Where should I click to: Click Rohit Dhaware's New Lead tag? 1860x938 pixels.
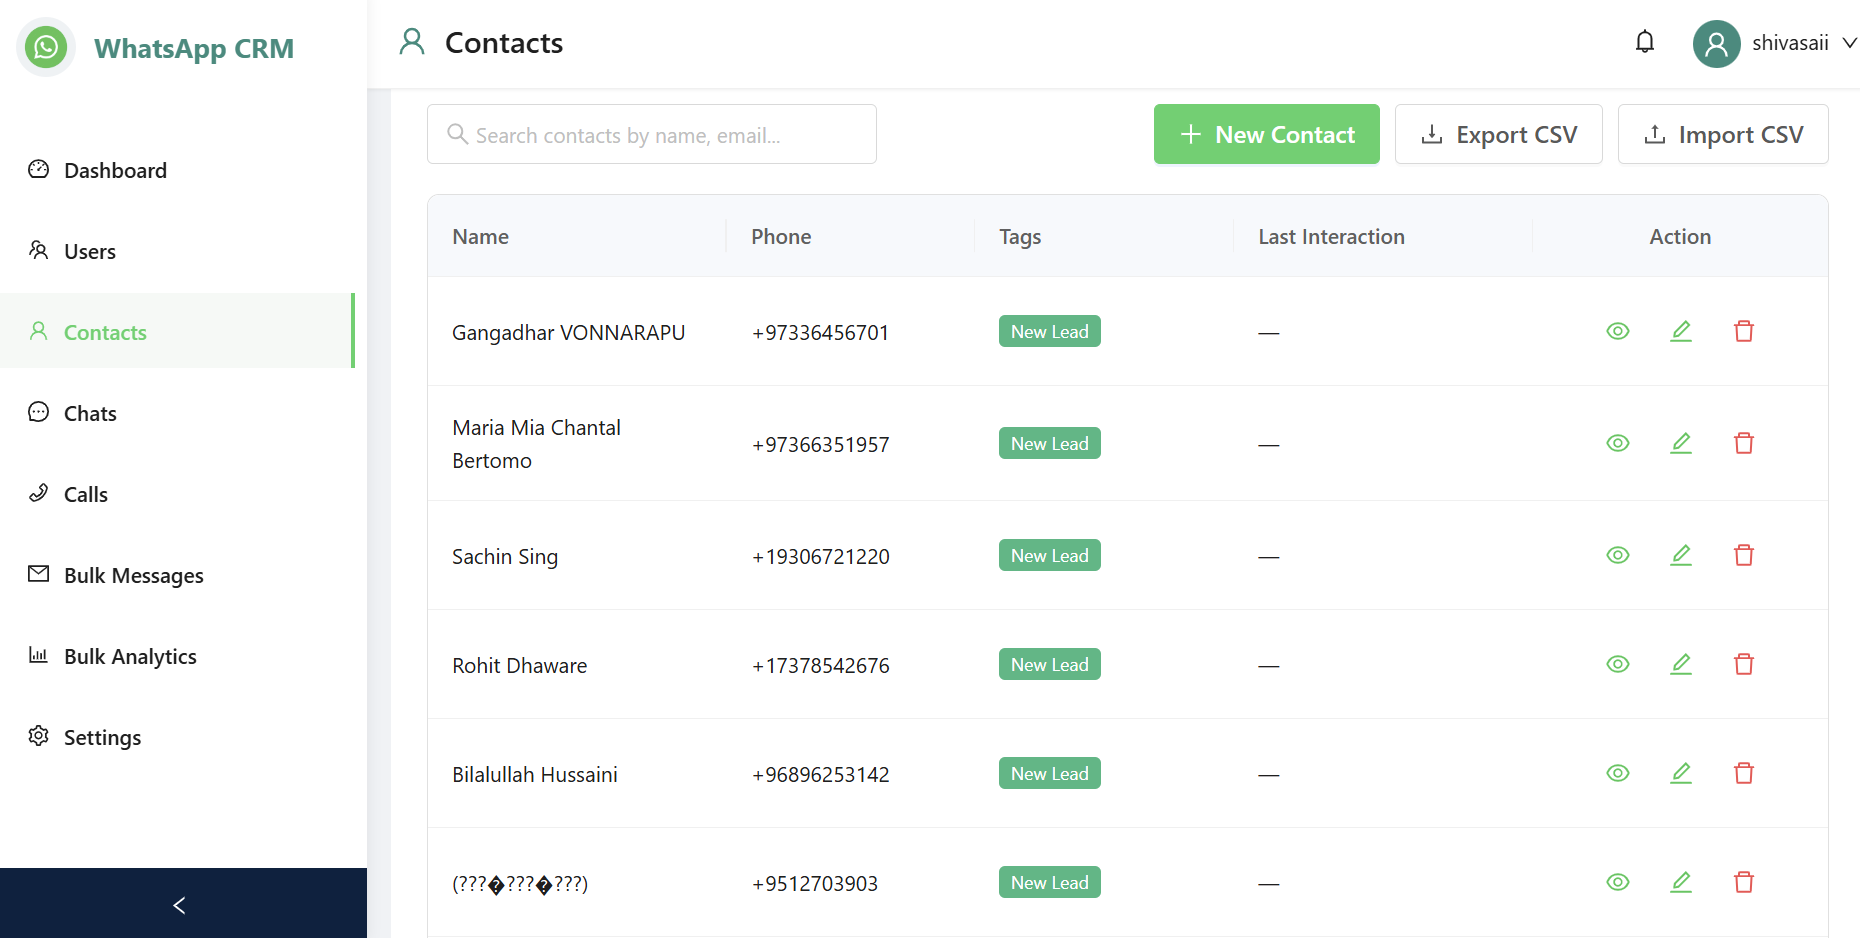[x=1049, y=663]
